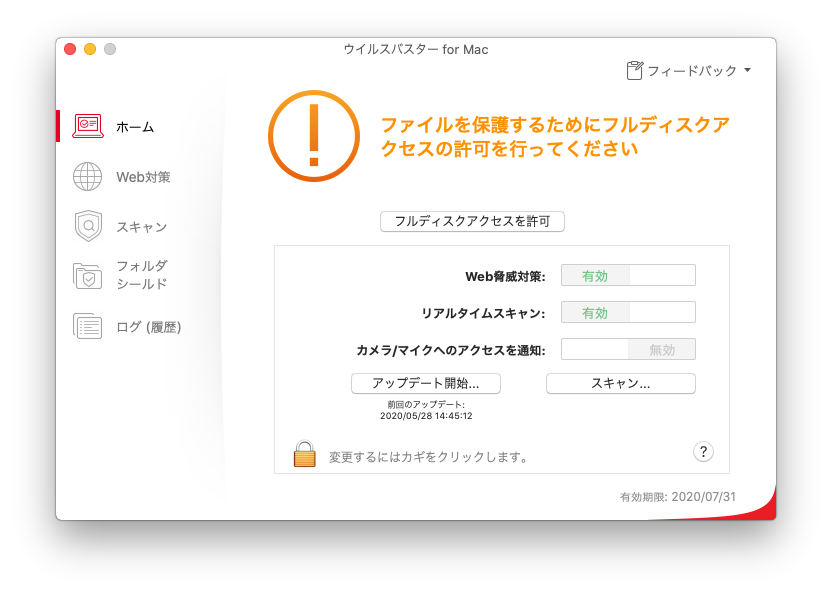Click the スキャン shield icon
The height and width of the screenshot is (594, 832).
click(89, 227)
